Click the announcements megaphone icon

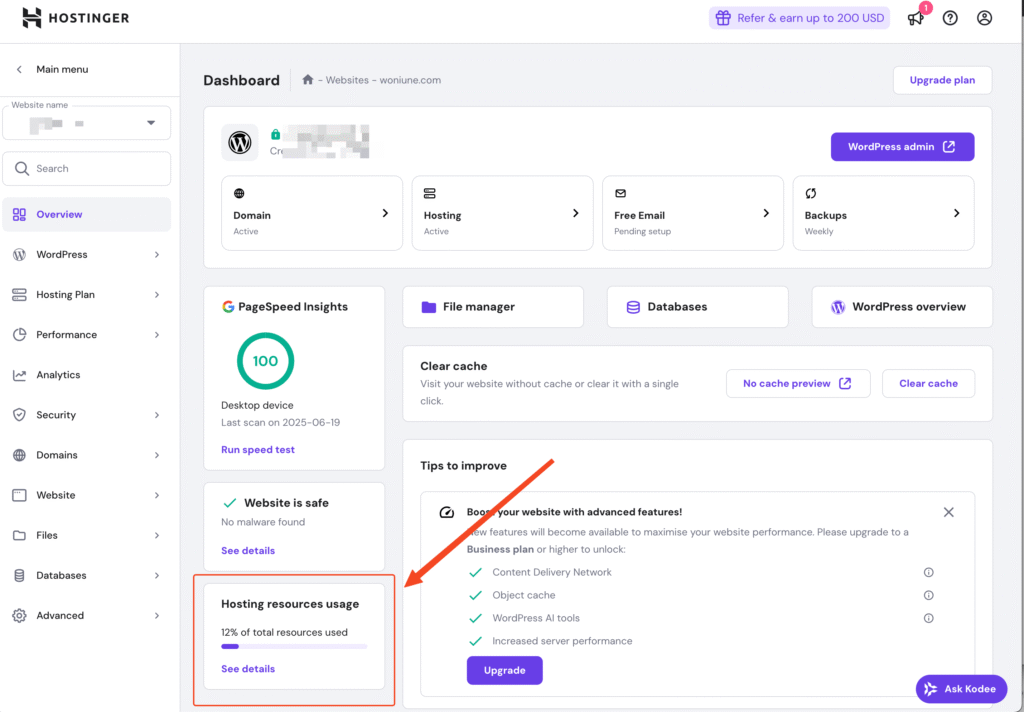point(915,18)
